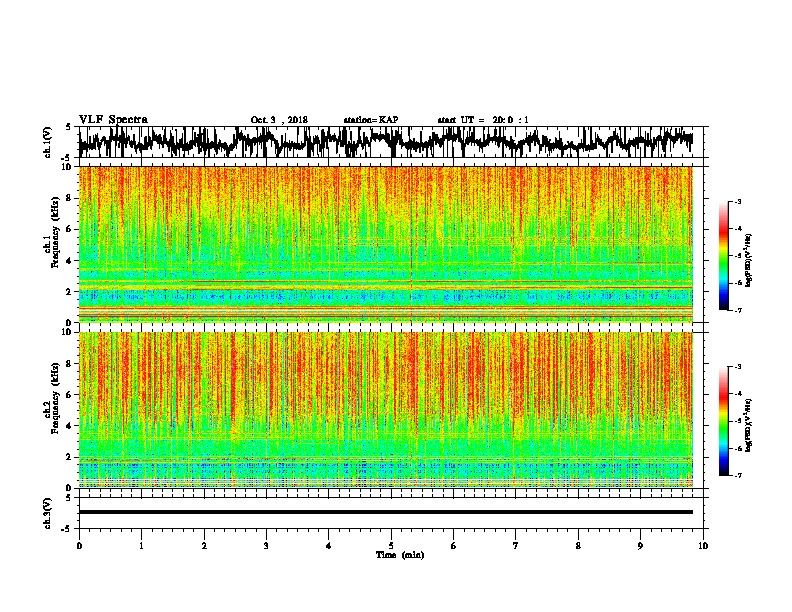Viewport: 792px width, 612px height.
Task: Click the "-3" label on ch.1 color bar
Action: point(738,201)
